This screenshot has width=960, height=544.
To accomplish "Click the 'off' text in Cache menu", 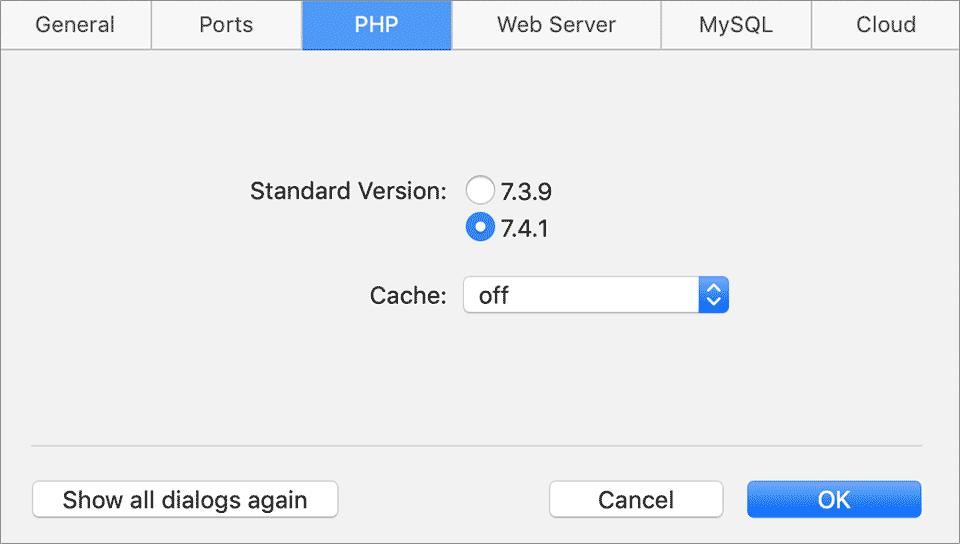I will [x=493, y=296].
